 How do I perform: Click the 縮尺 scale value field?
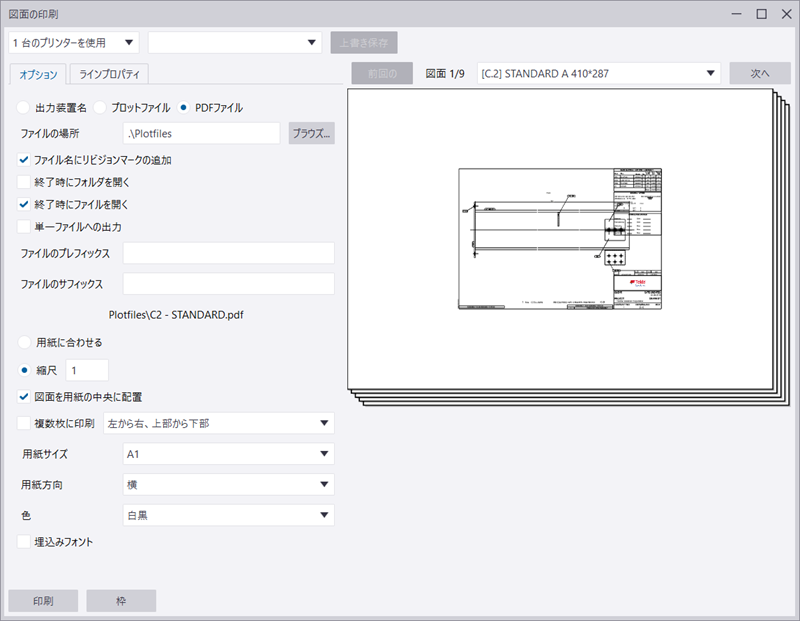click(87, 370)
